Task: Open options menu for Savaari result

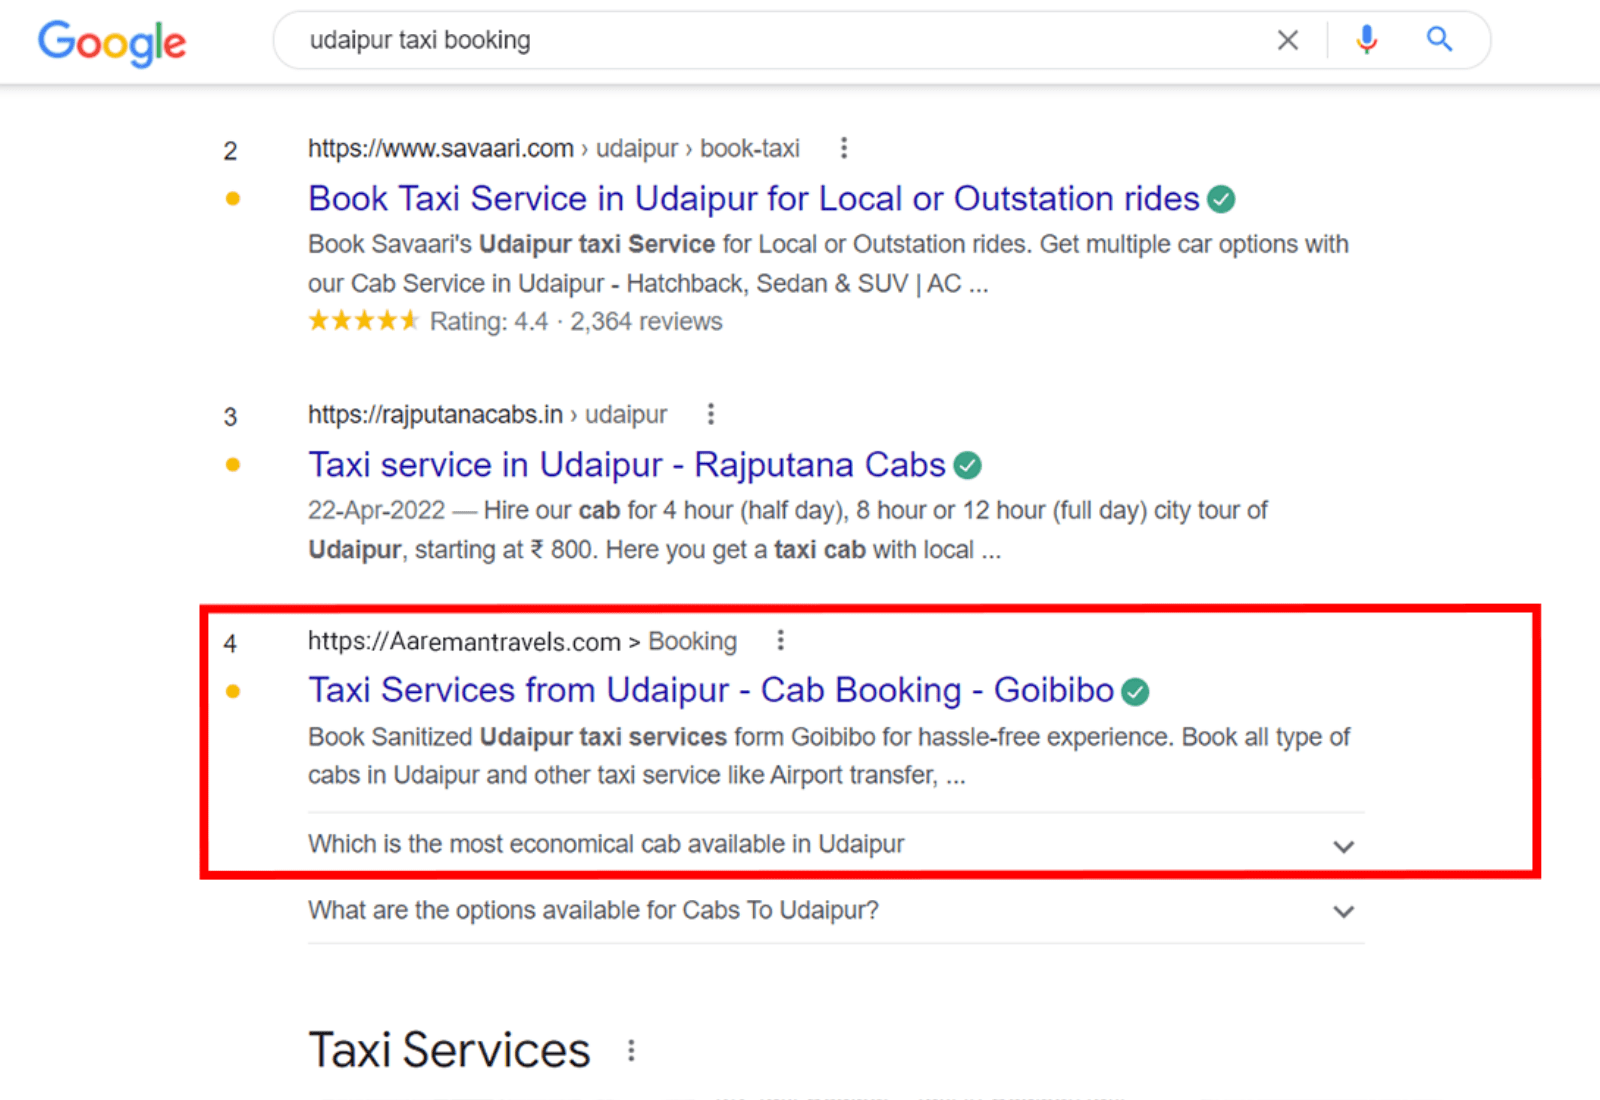Action: (844, 148)
